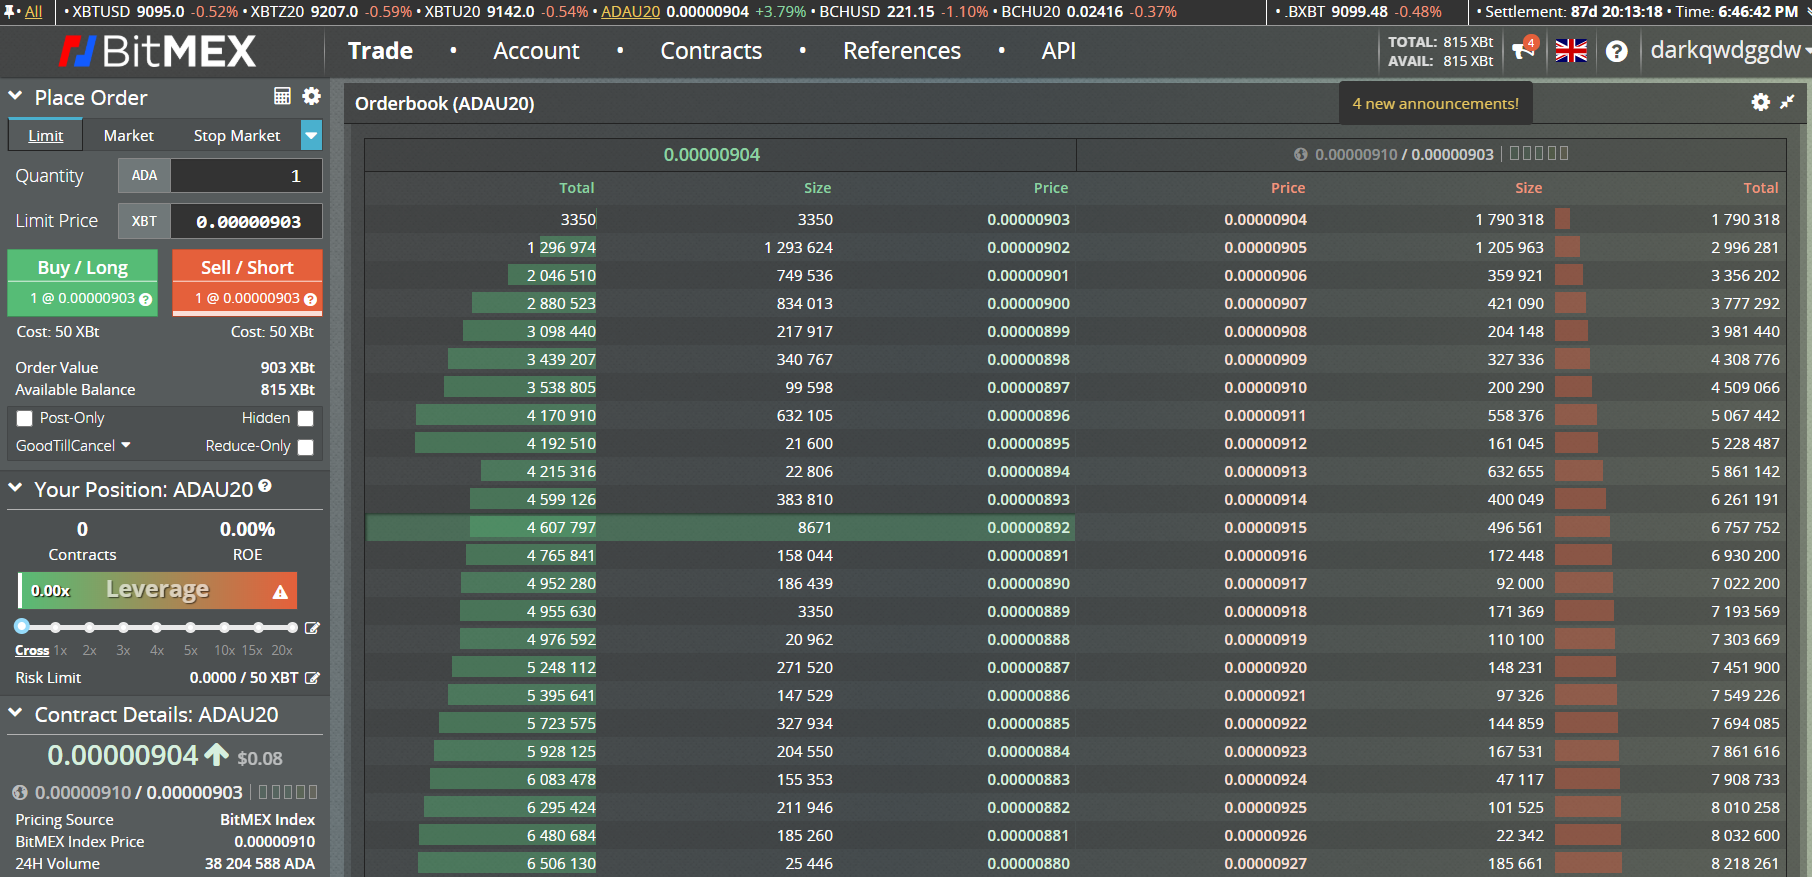Click 4x mark on leverage slider
Viewport: 1812px width, 877px height.
pyautogui.click(x=157, y=650)
